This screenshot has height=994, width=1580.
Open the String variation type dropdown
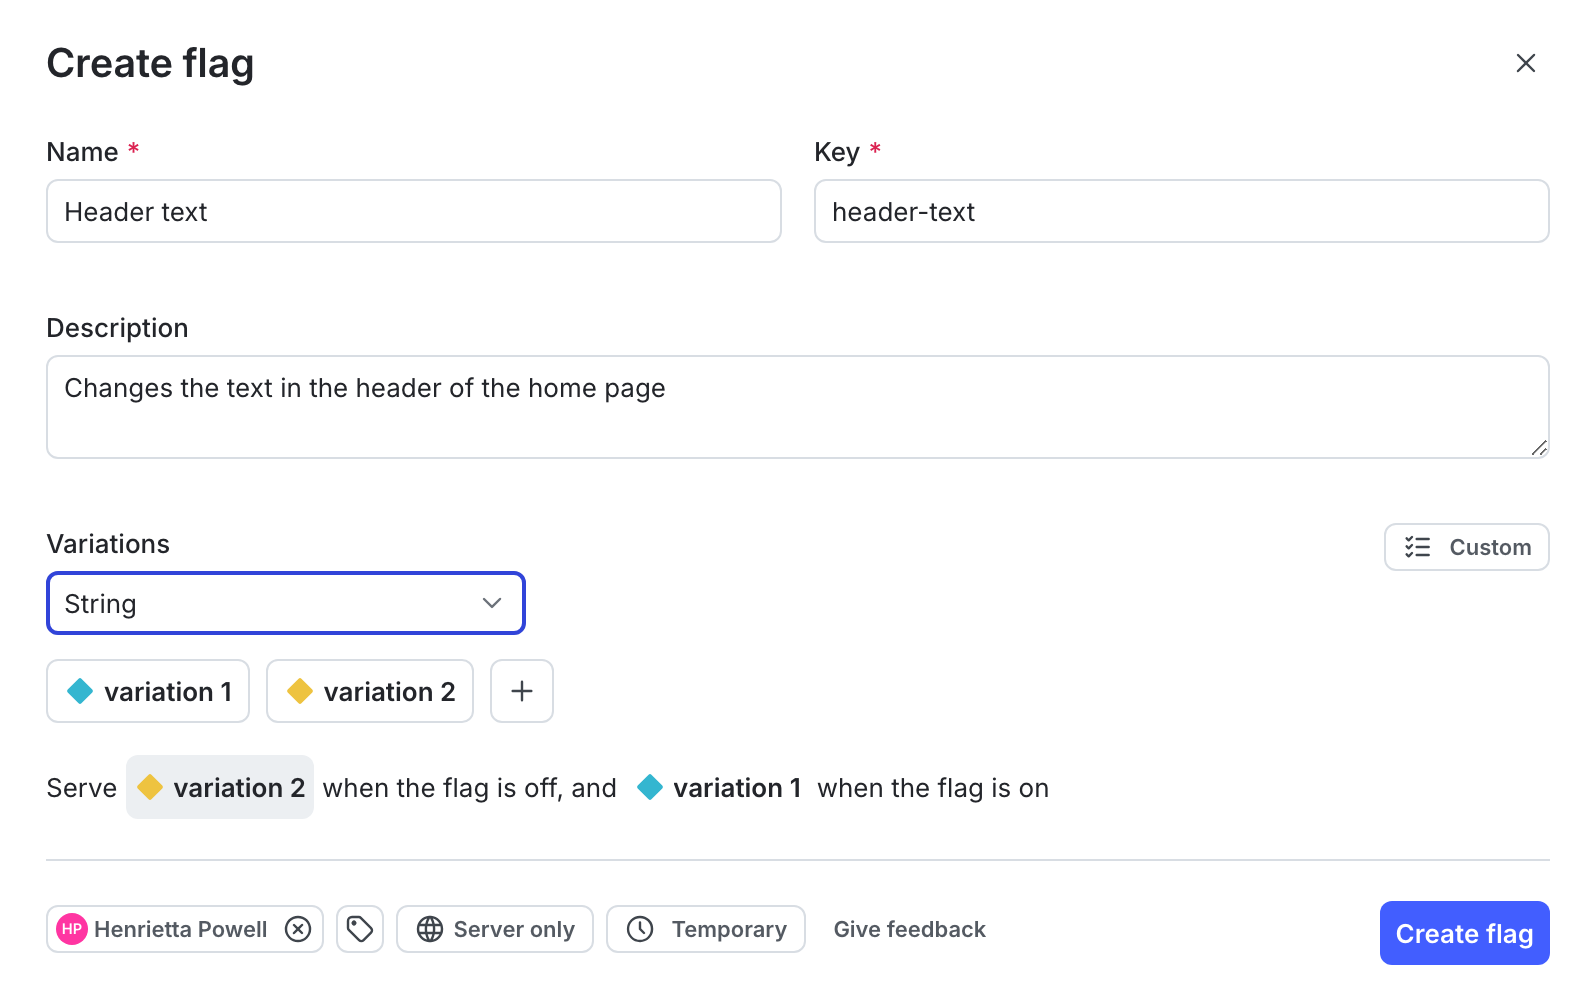tap(285, 603)
